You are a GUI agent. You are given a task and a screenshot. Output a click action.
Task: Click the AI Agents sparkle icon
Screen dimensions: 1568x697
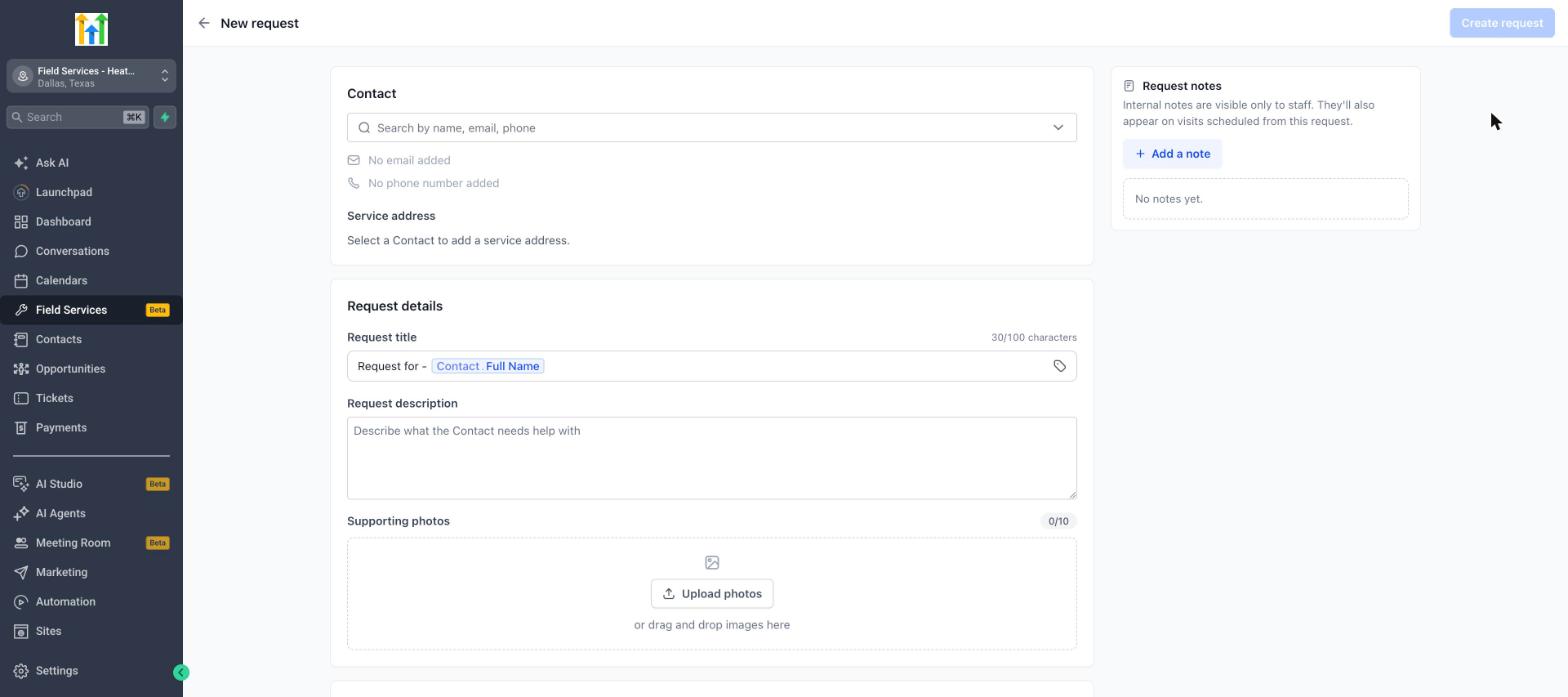click(21, 514)
